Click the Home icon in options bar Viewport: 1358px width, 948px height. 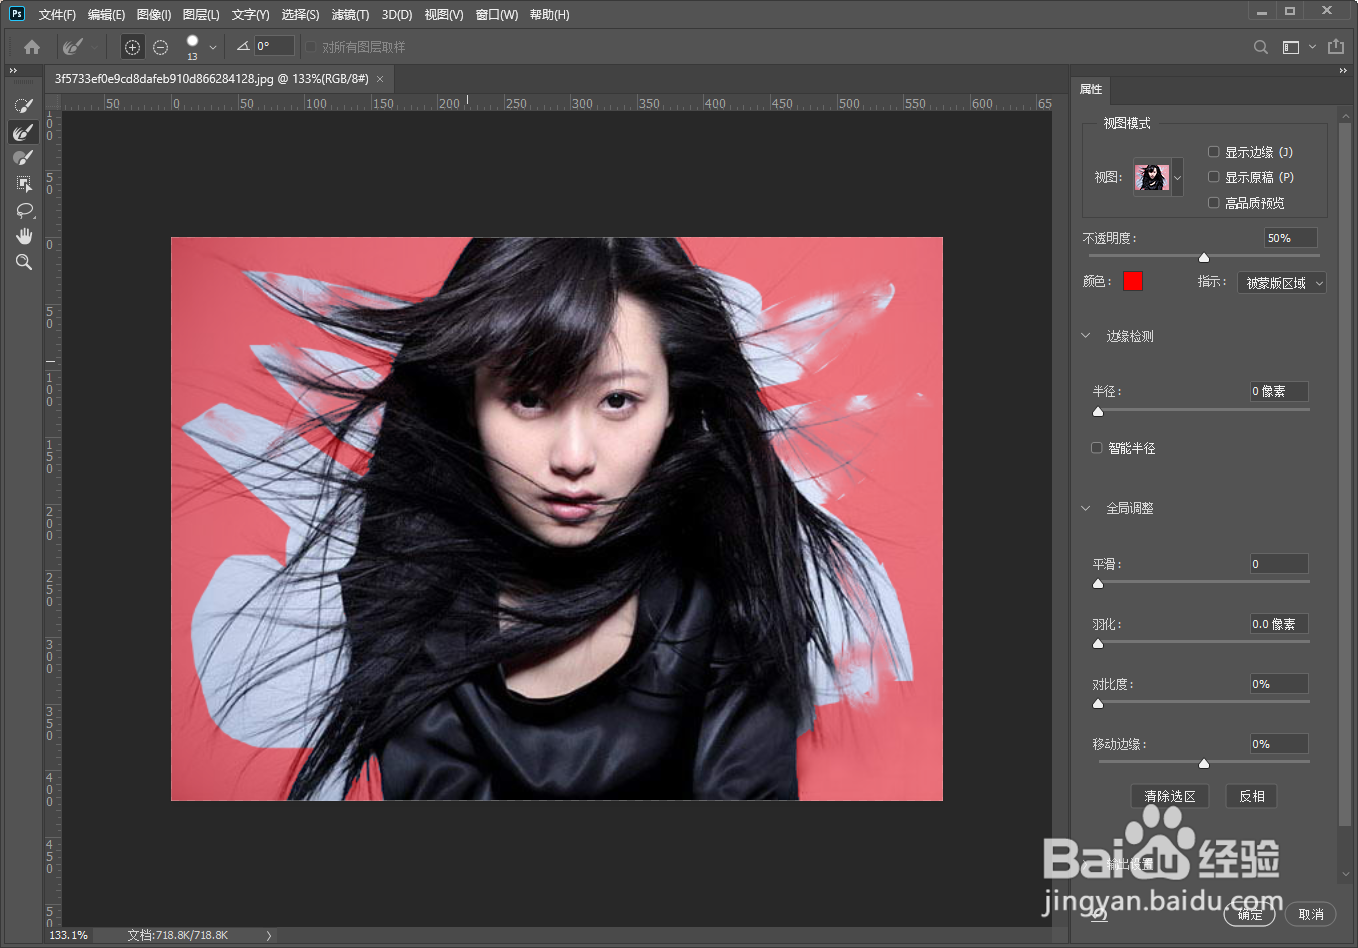tap(32, 47)
